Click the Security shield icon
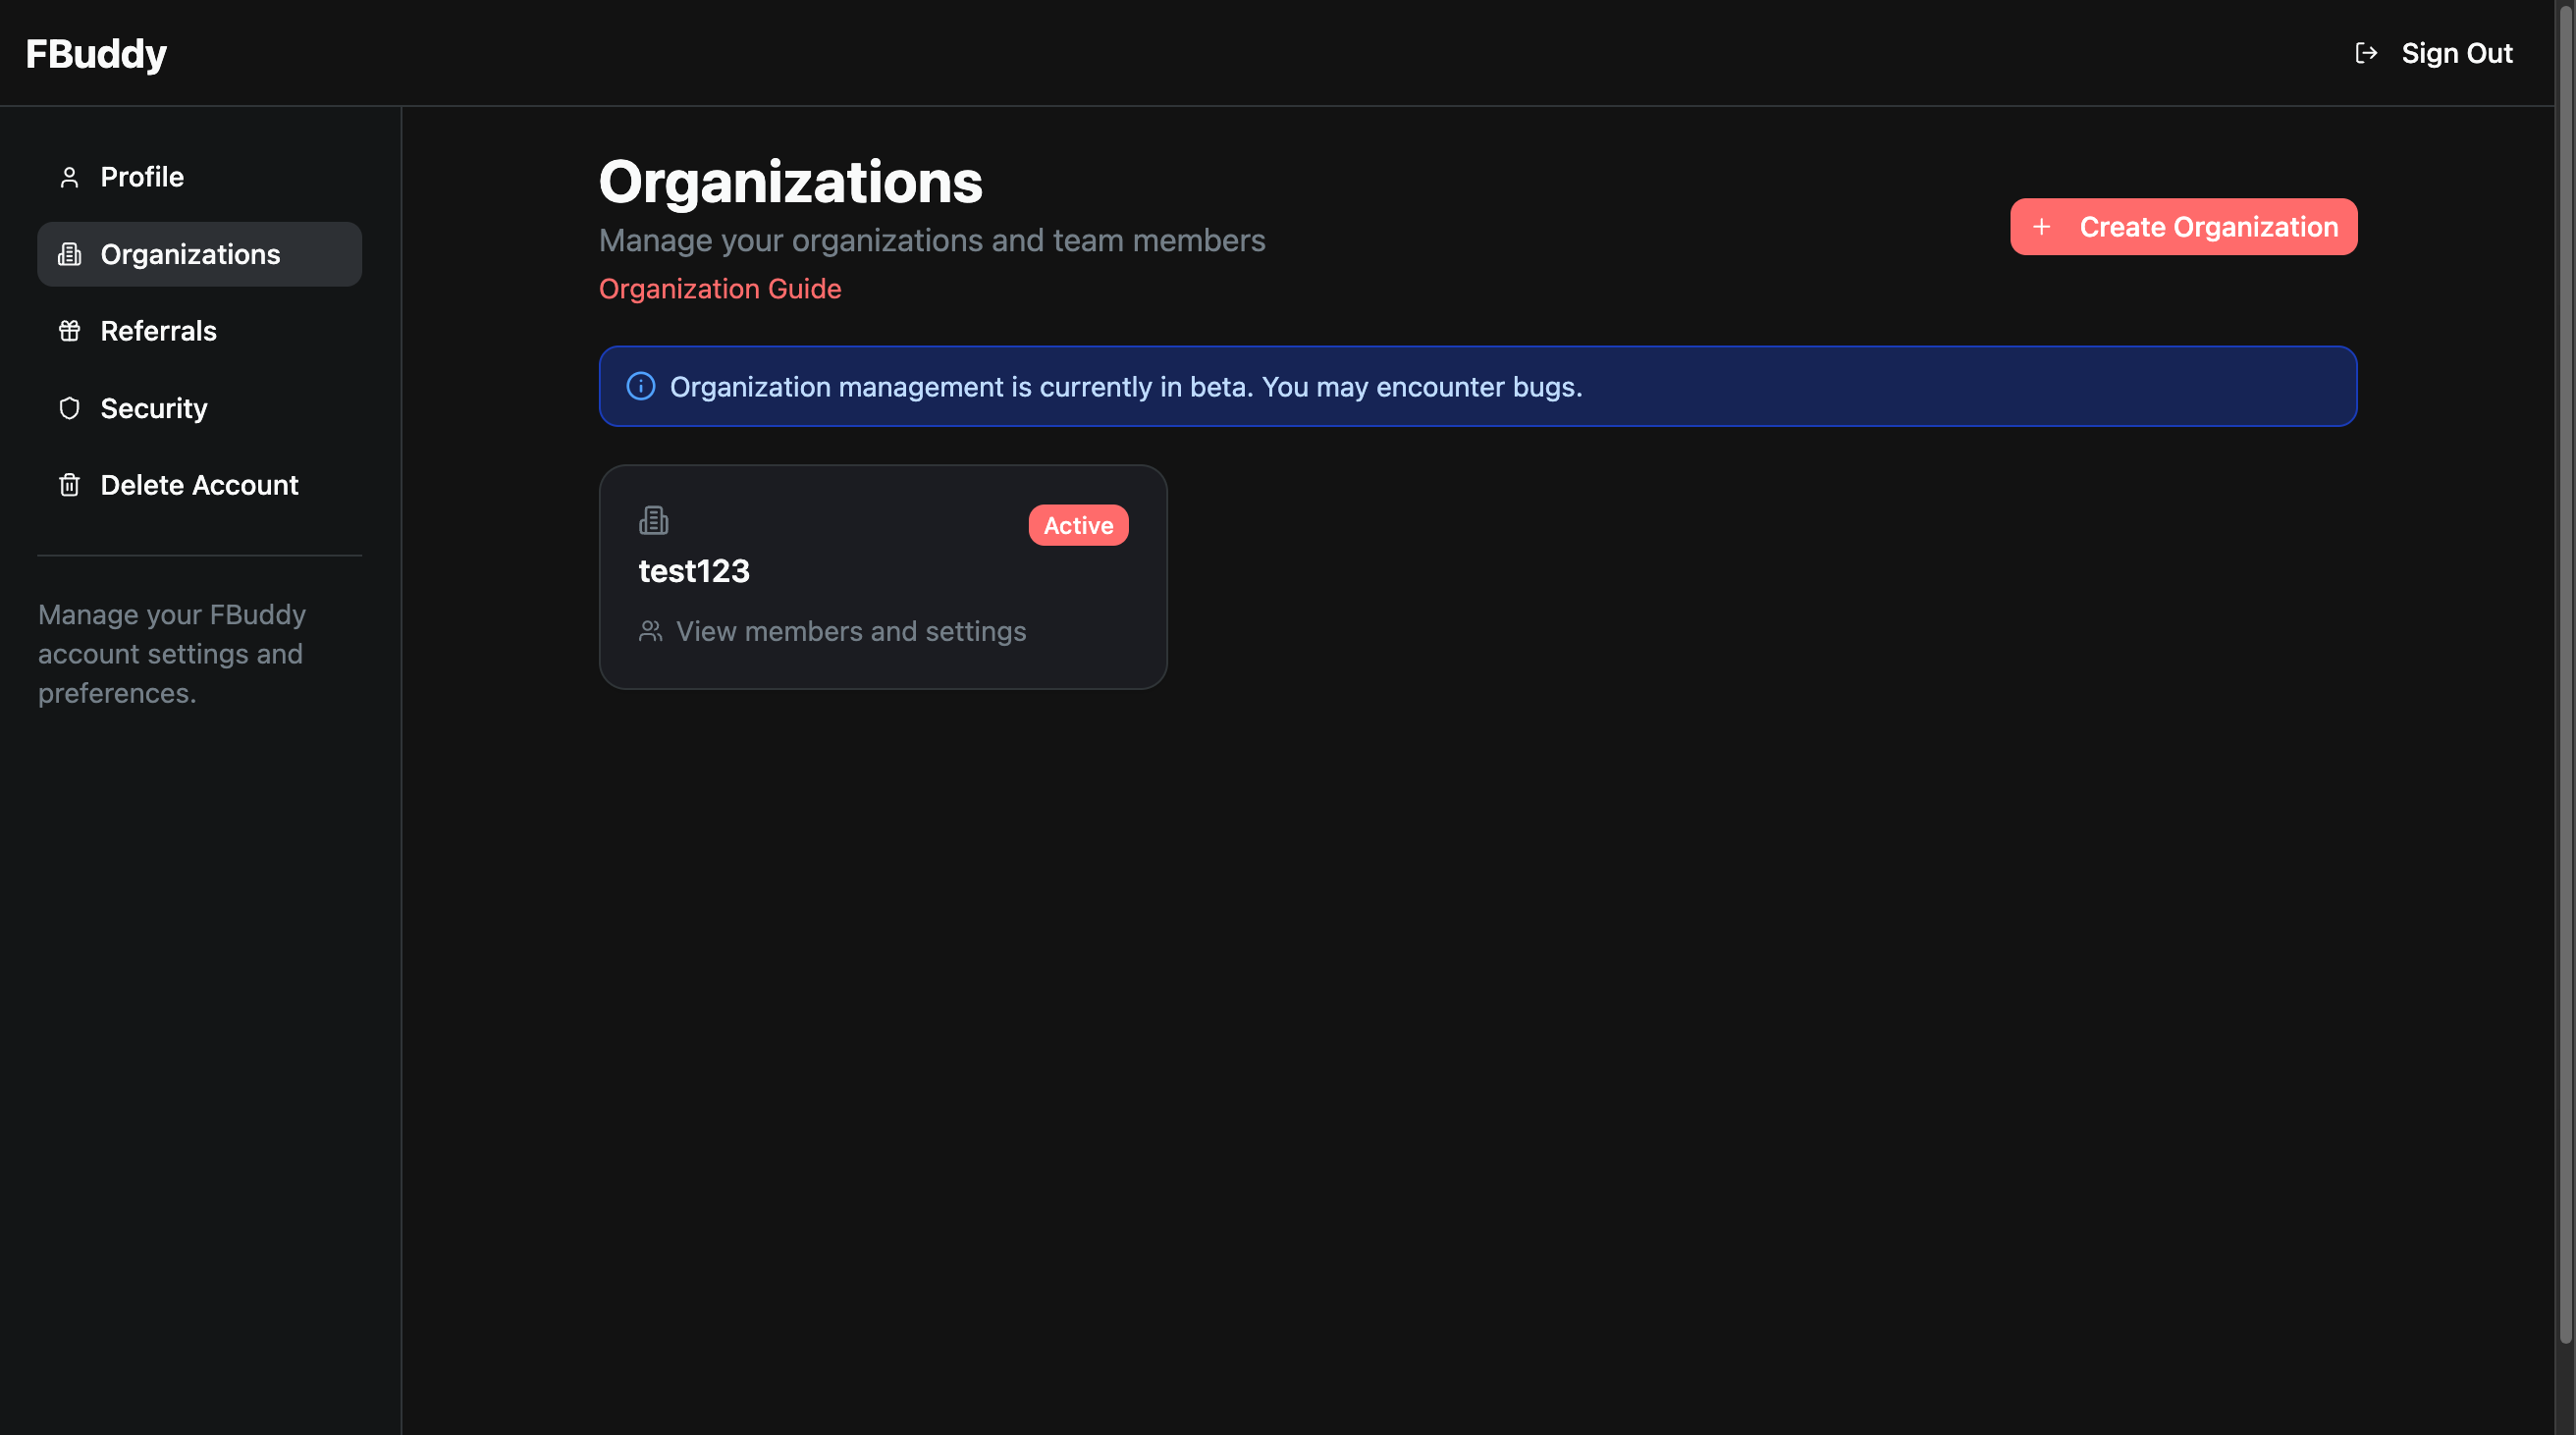Screen dimensions: 2576x1435 (69, 408)
